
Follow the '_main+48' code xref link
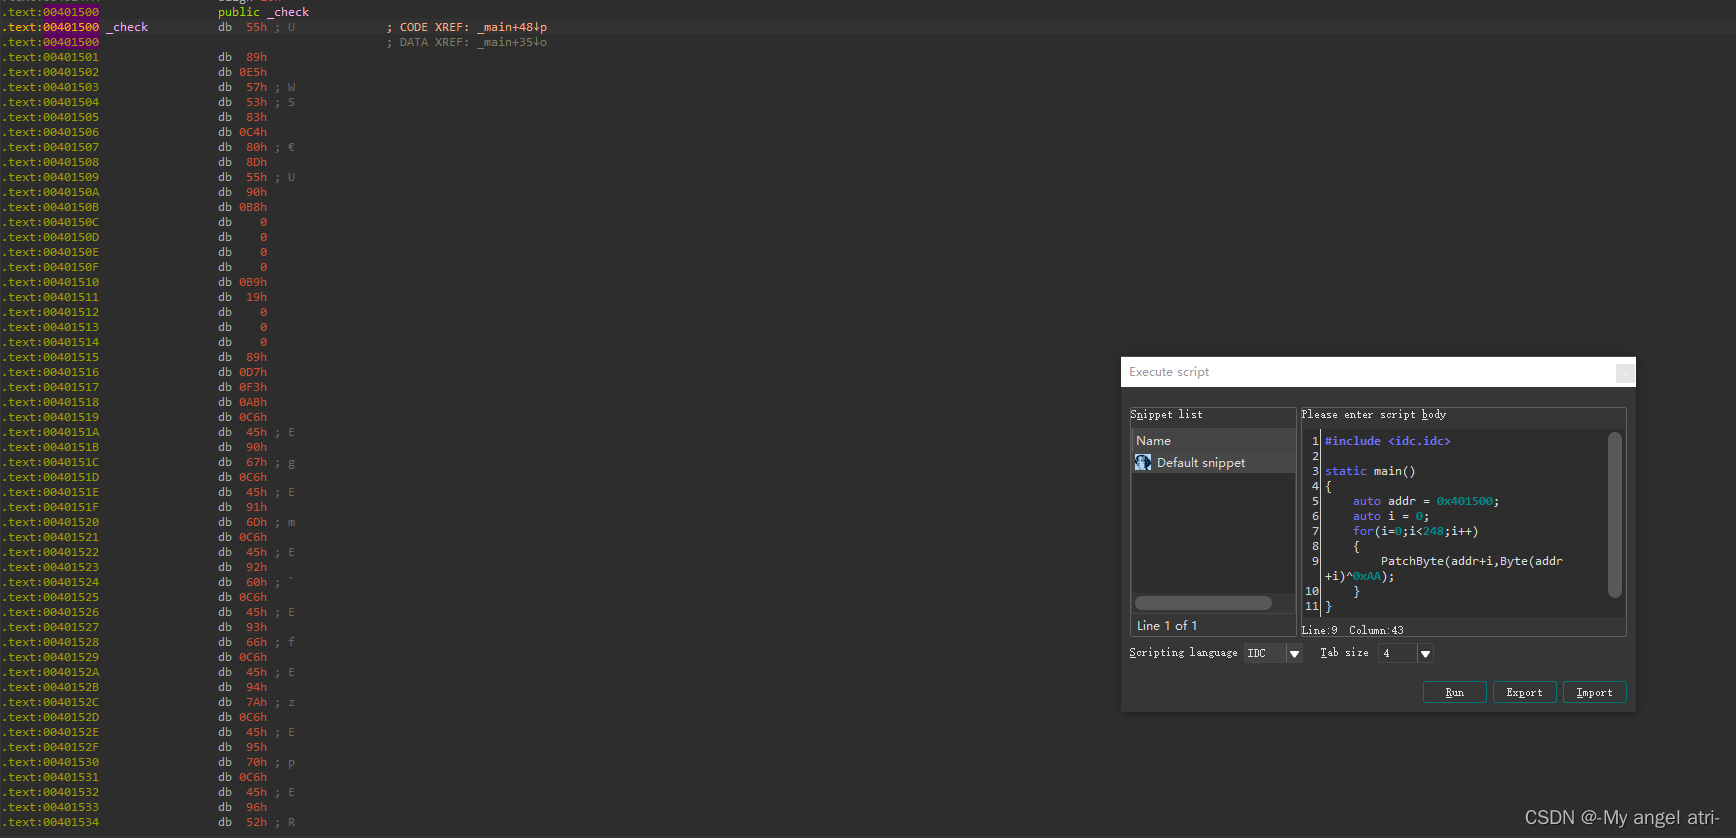511,27
